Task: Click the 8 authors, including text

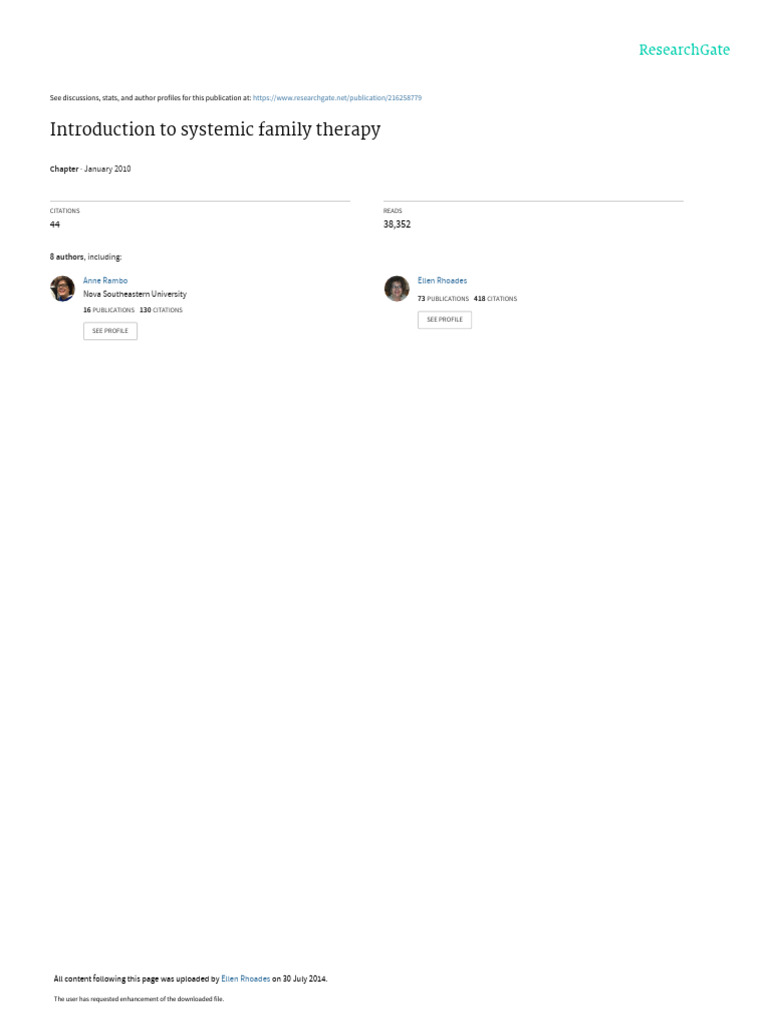Action: click(x=86, y=257)
